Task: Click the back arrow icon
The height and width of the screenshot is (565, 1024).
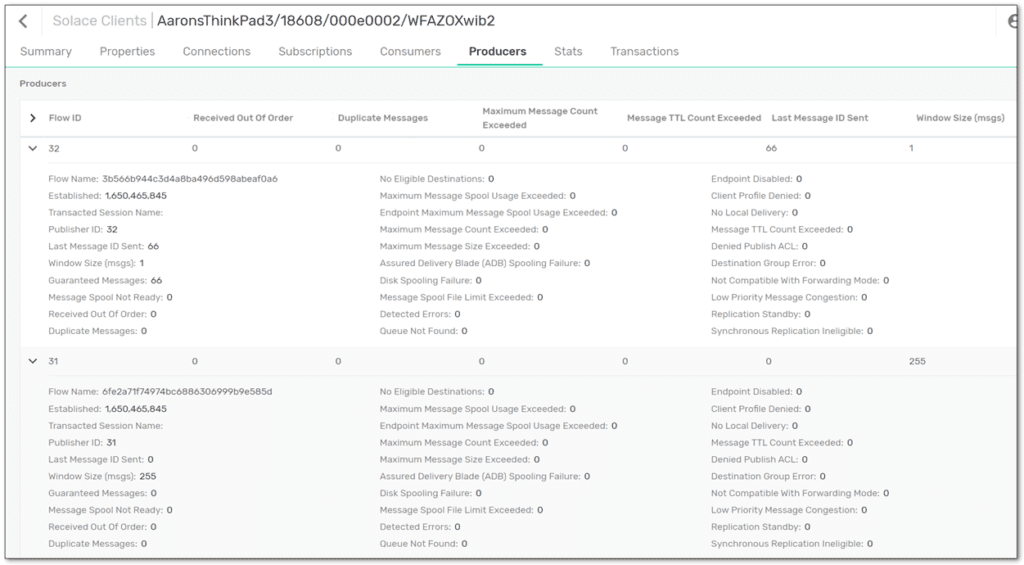Action: pyautogui.click(x=23, y=21)
